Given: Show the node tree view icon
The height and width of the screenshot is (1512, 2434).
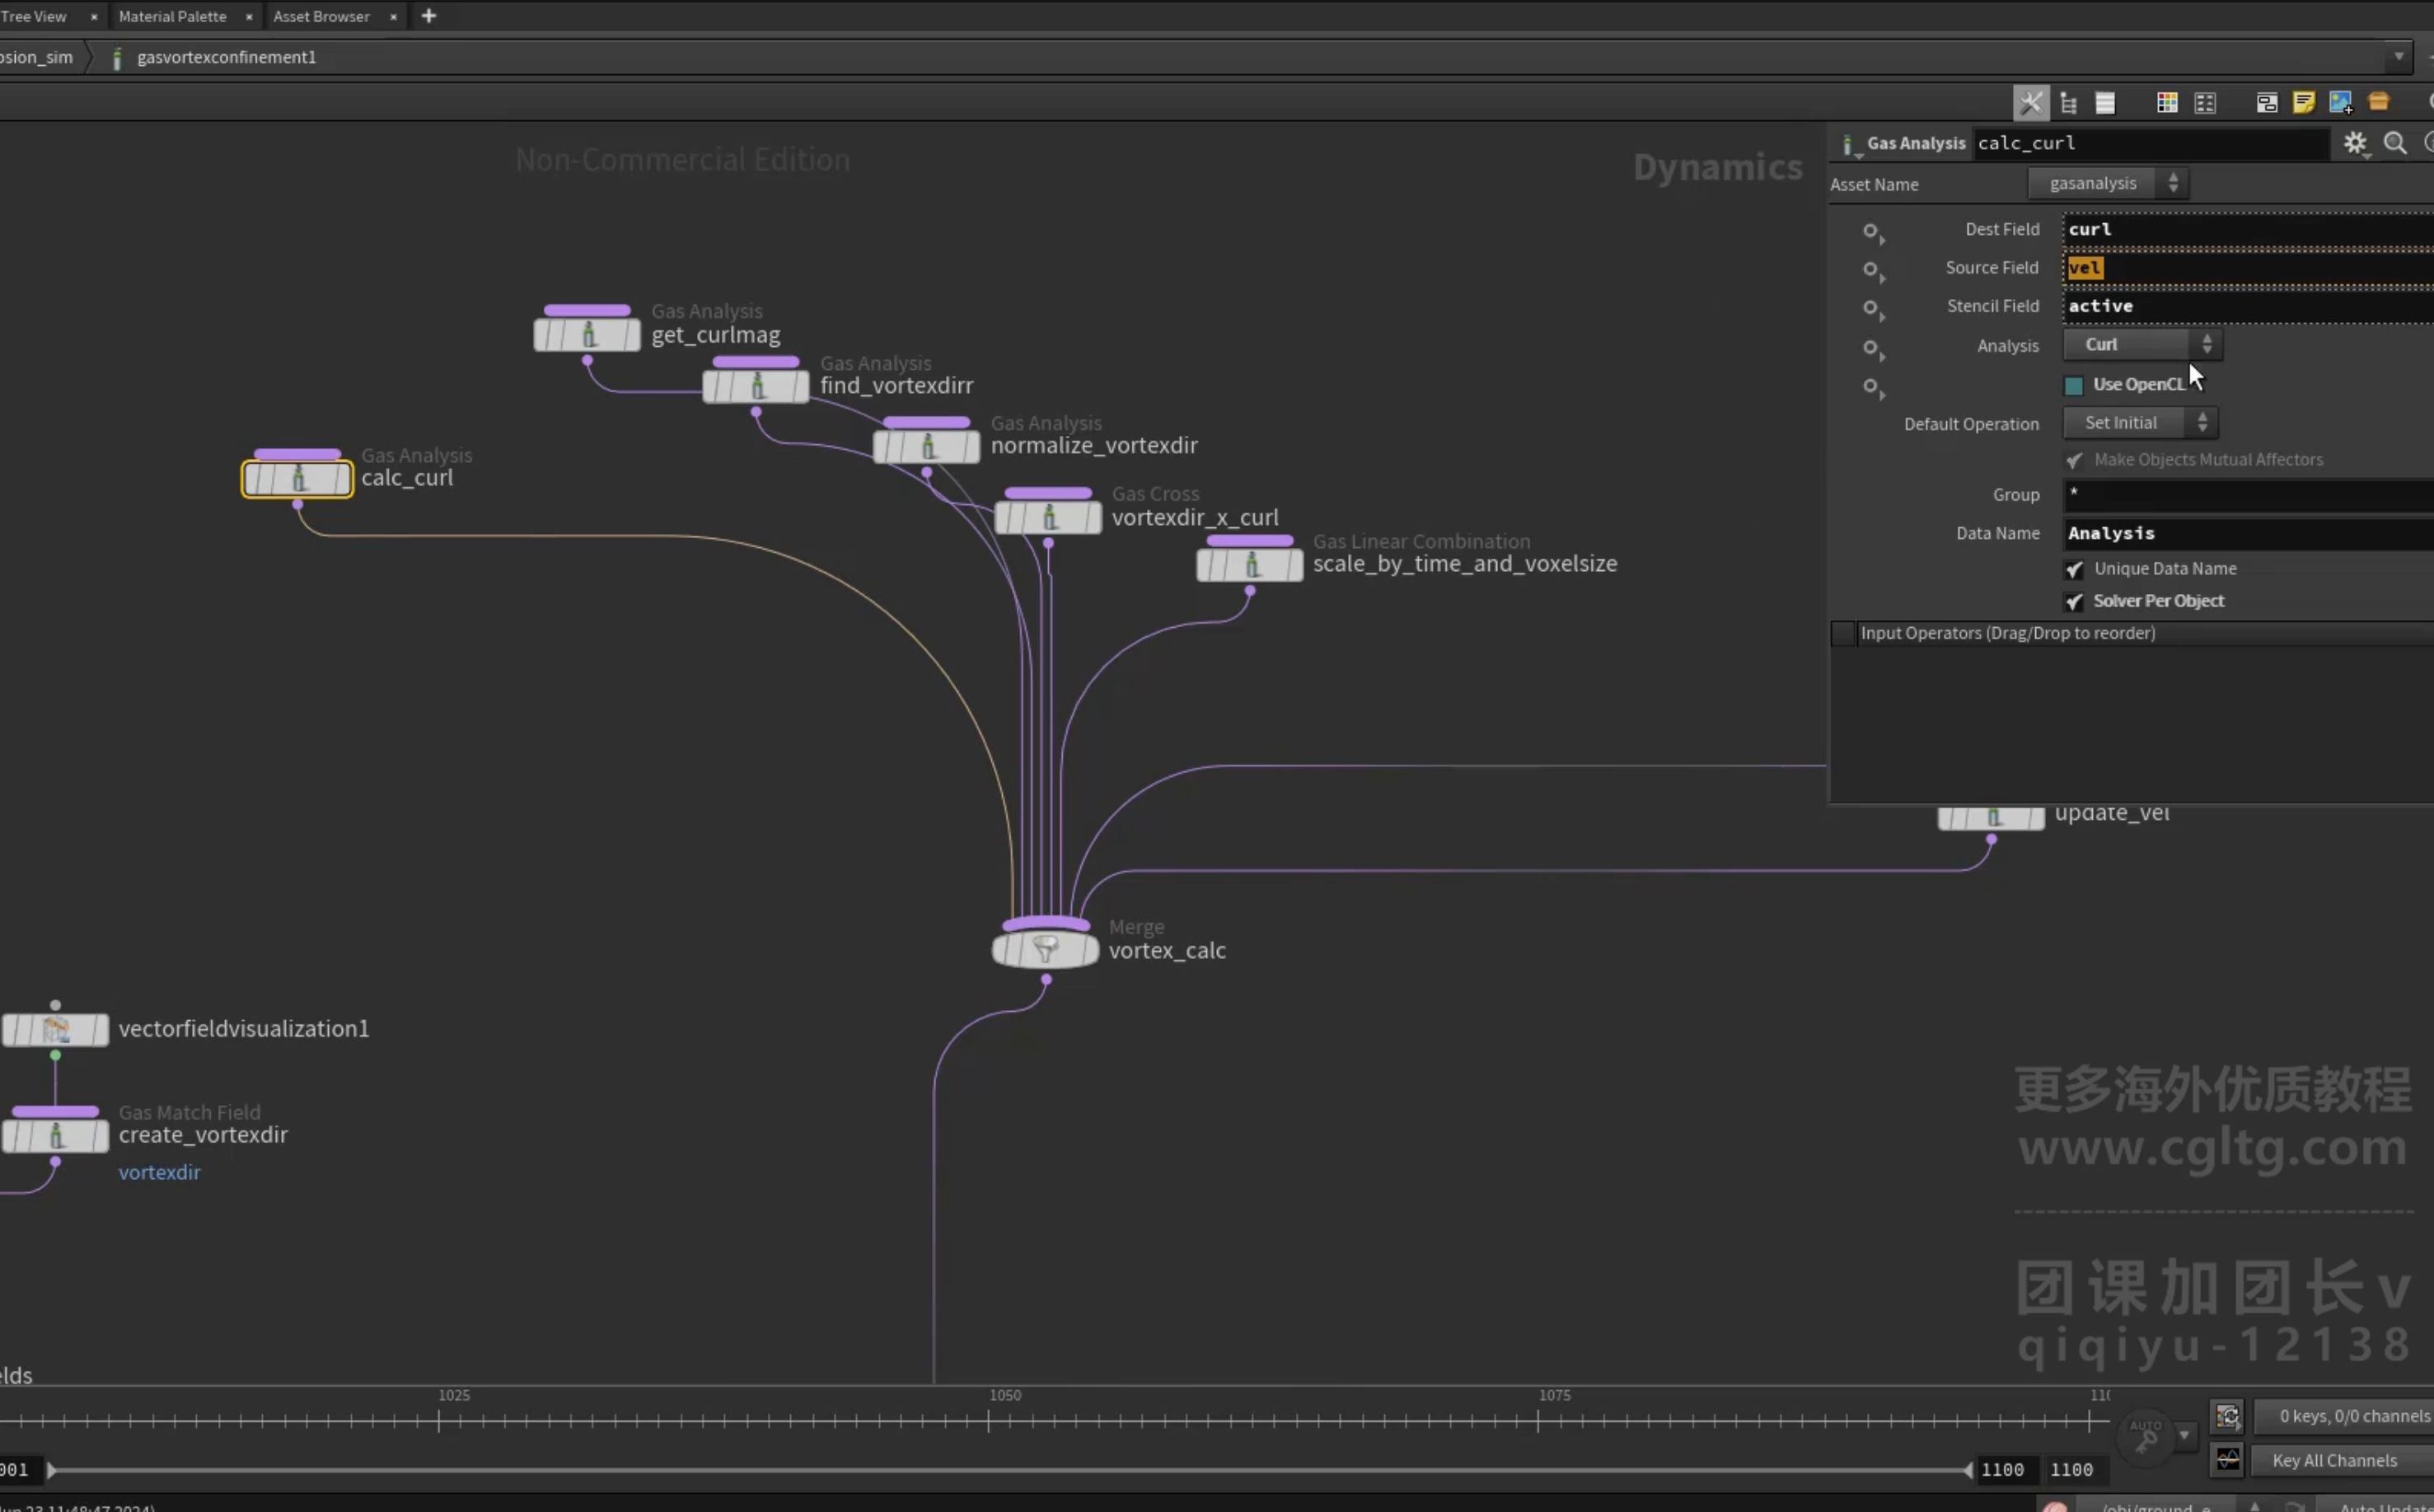Looking at the screenshot, I should 2069,102.
